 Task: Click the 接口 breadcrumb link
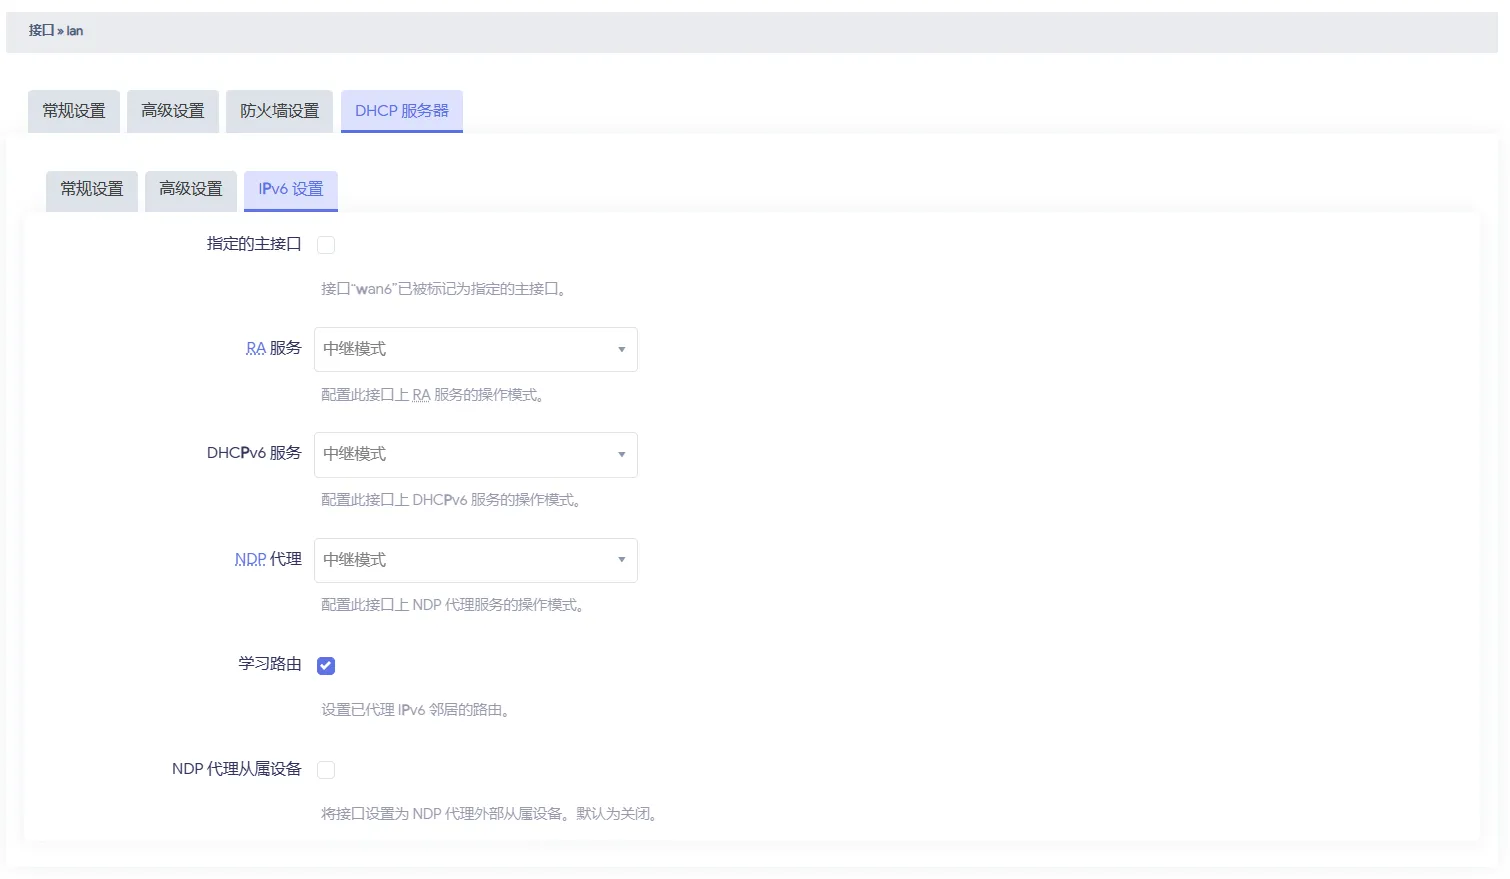(x=41, y=31)
